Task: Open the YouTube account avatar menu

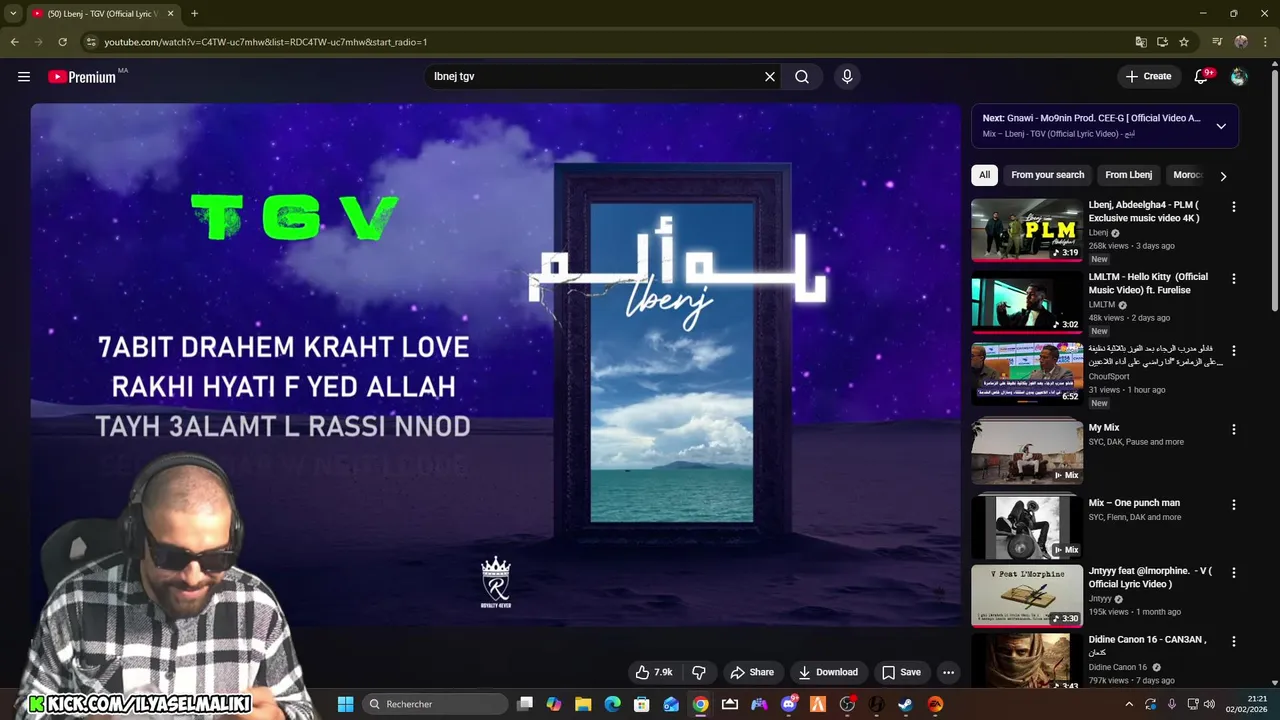Action: point(1239,76)
